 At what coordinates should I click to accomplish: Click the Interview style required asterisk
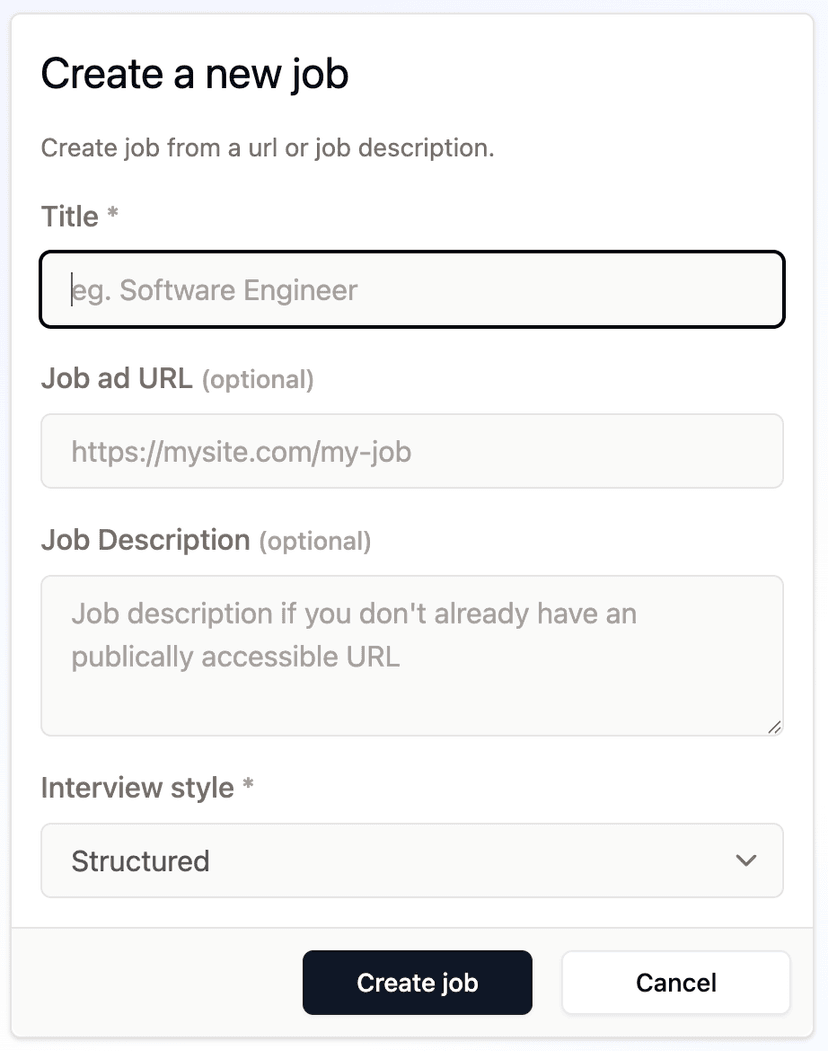coord(248,787)
